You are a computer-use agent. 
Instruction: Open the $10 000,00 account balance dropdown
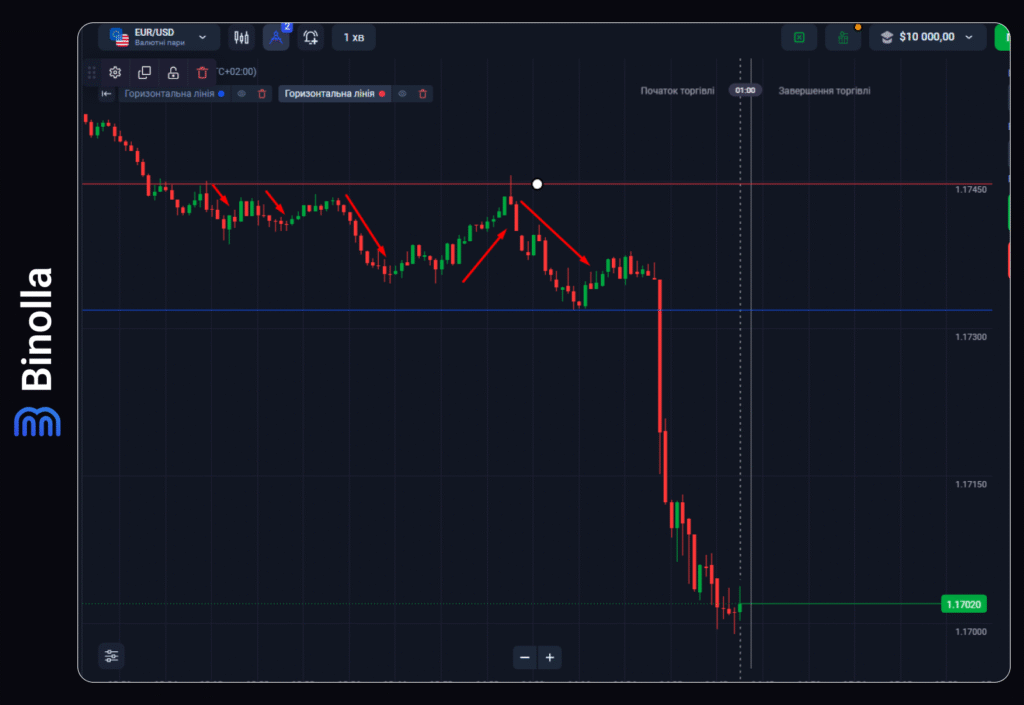(926, 38)
